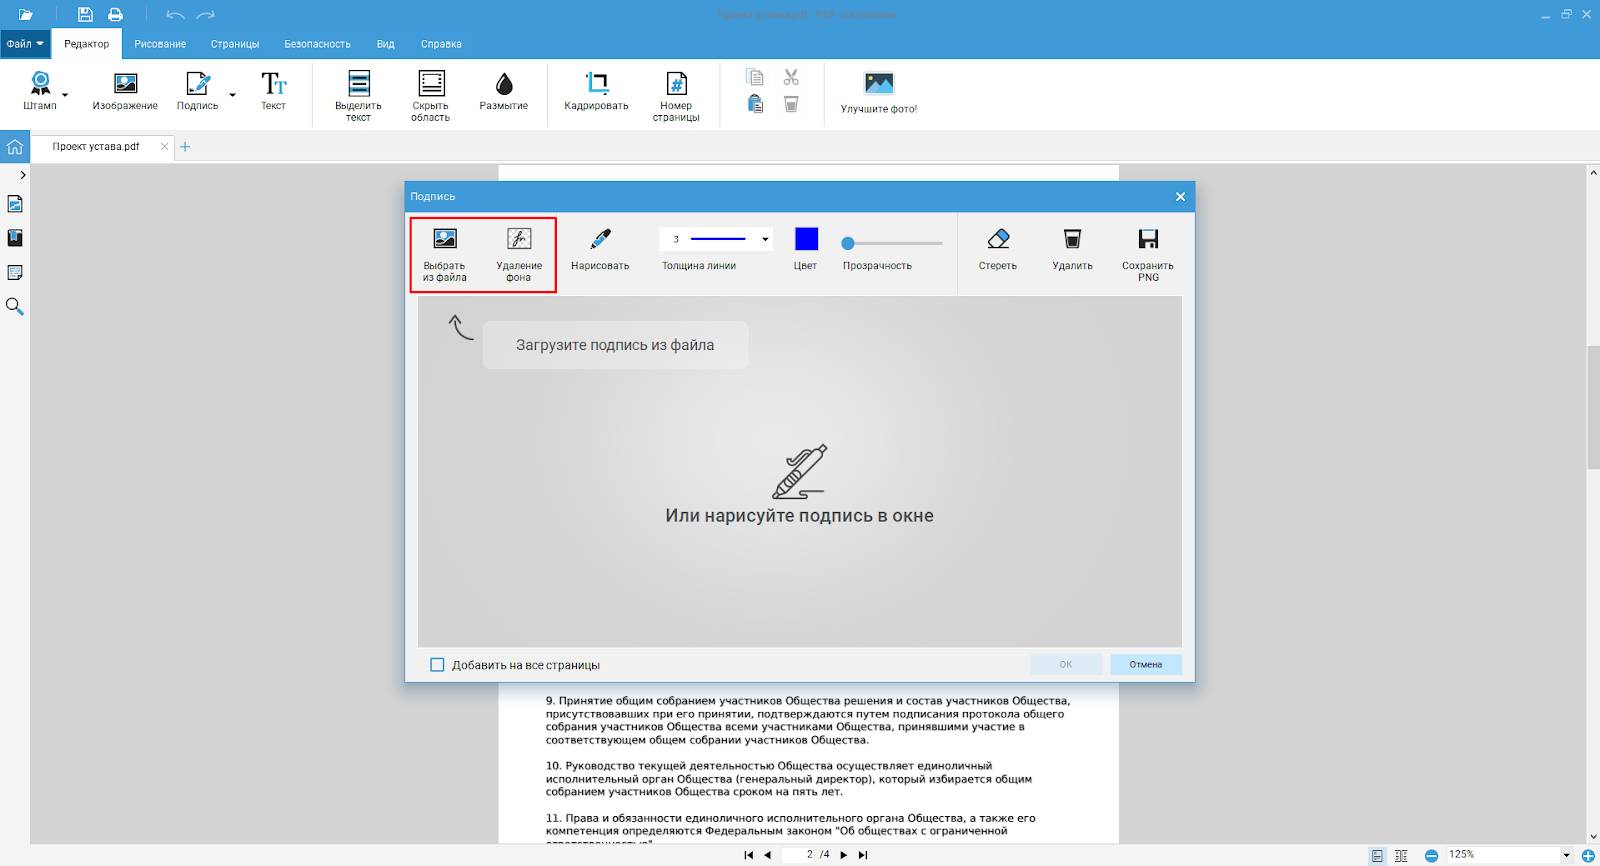Click the print icon in title bar
The width and height of the screenshot is (1600, 866).
(x=116, y=15)
